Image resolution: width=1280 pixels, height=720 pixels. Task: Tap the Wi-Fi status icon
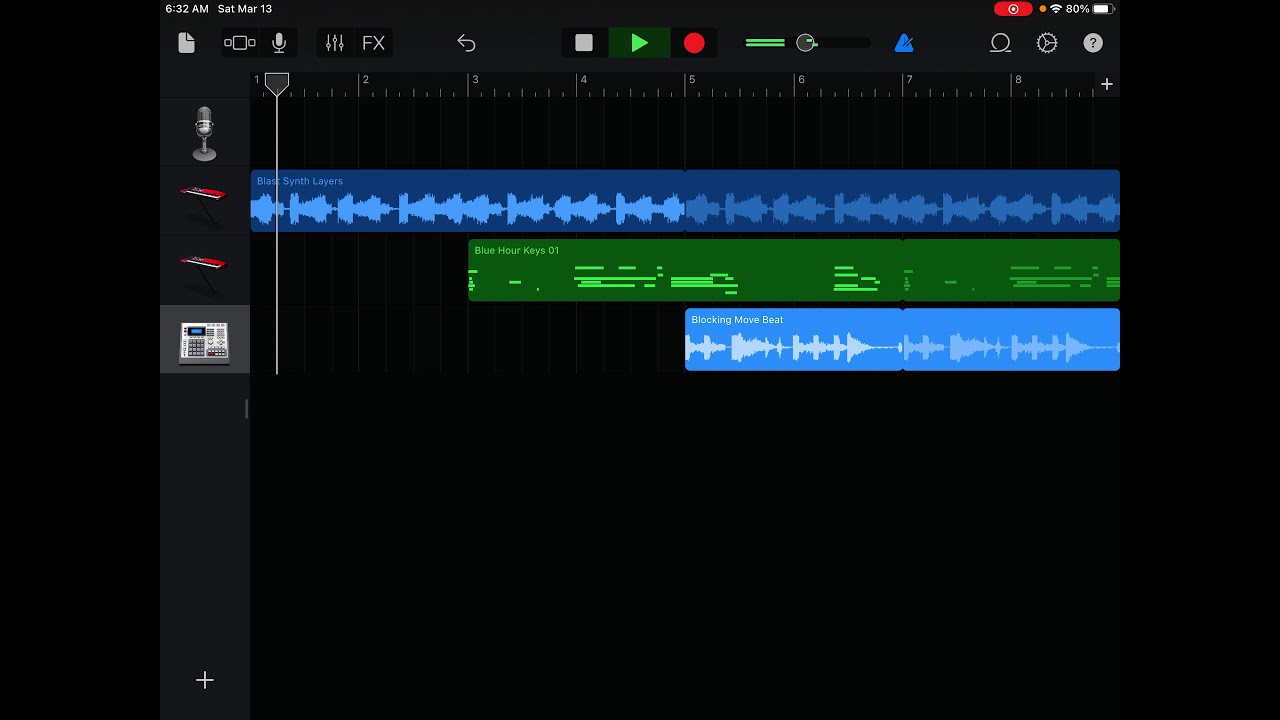click(1056, 9)
